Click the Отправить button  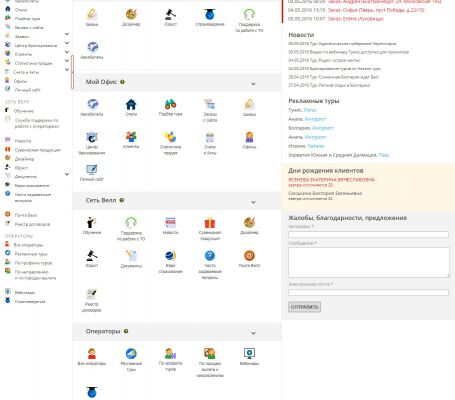(304, 307)
